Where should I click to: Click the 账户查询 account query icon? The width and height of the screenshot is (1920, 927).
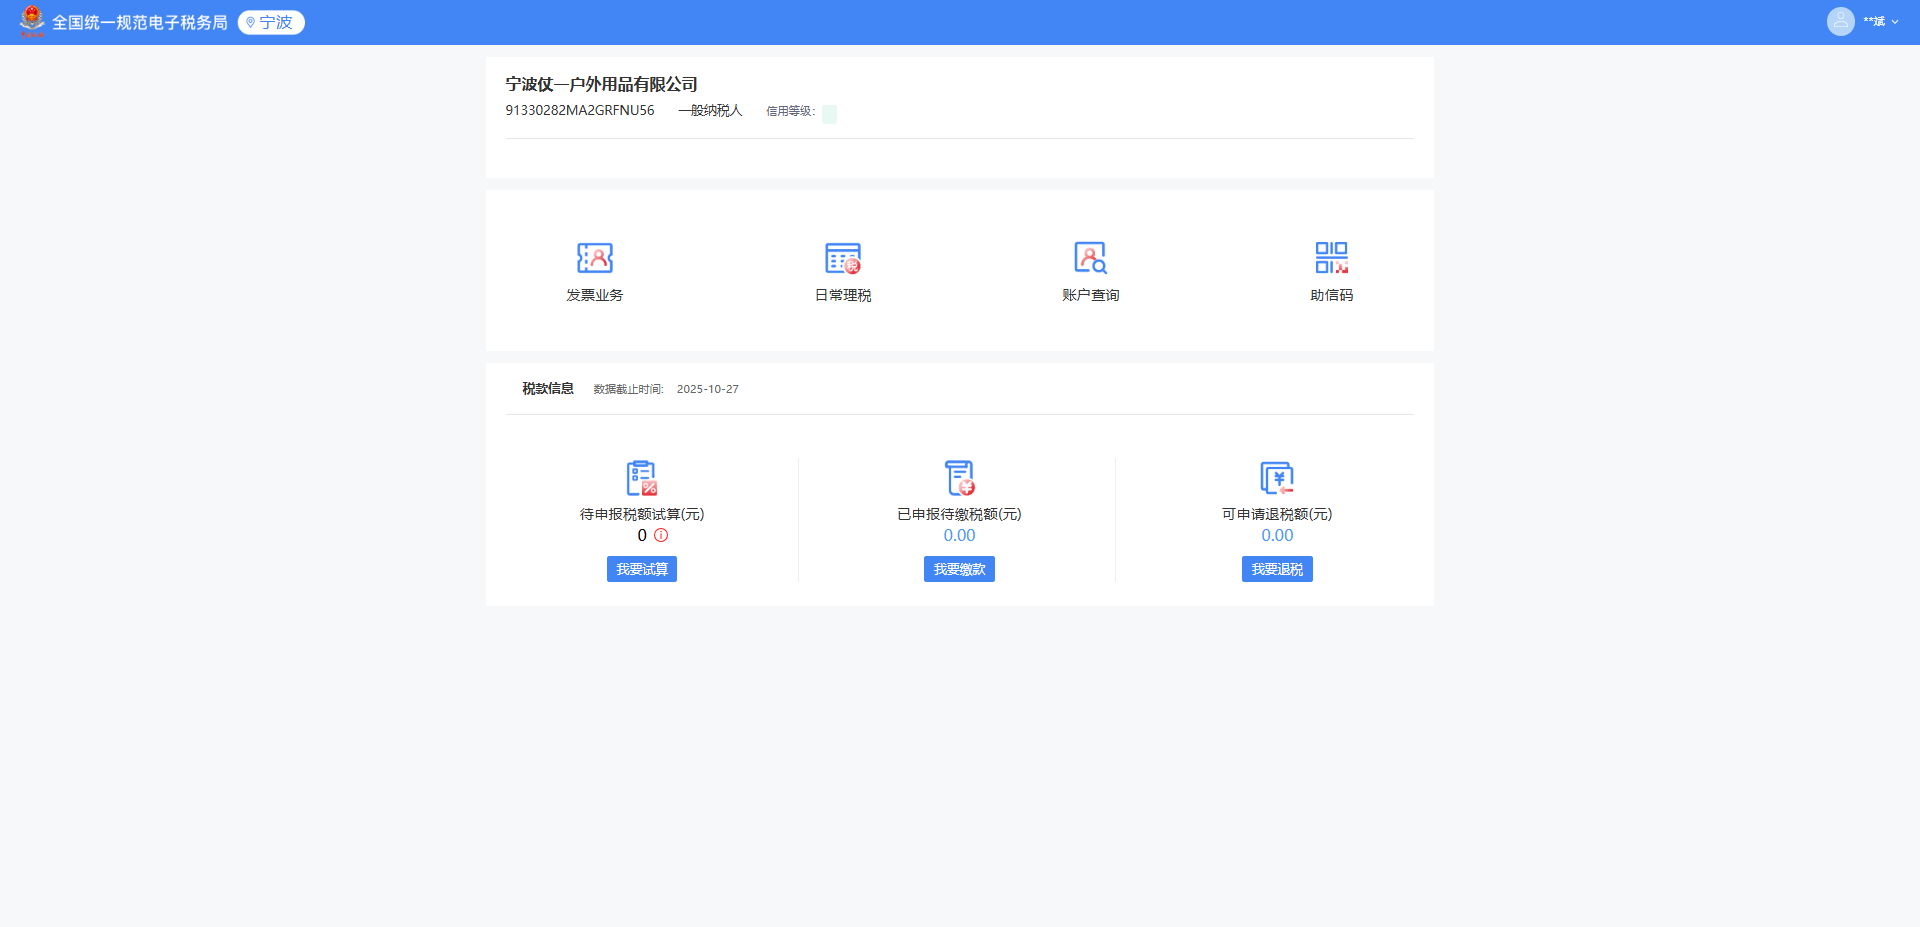[x=1090, y=258]
